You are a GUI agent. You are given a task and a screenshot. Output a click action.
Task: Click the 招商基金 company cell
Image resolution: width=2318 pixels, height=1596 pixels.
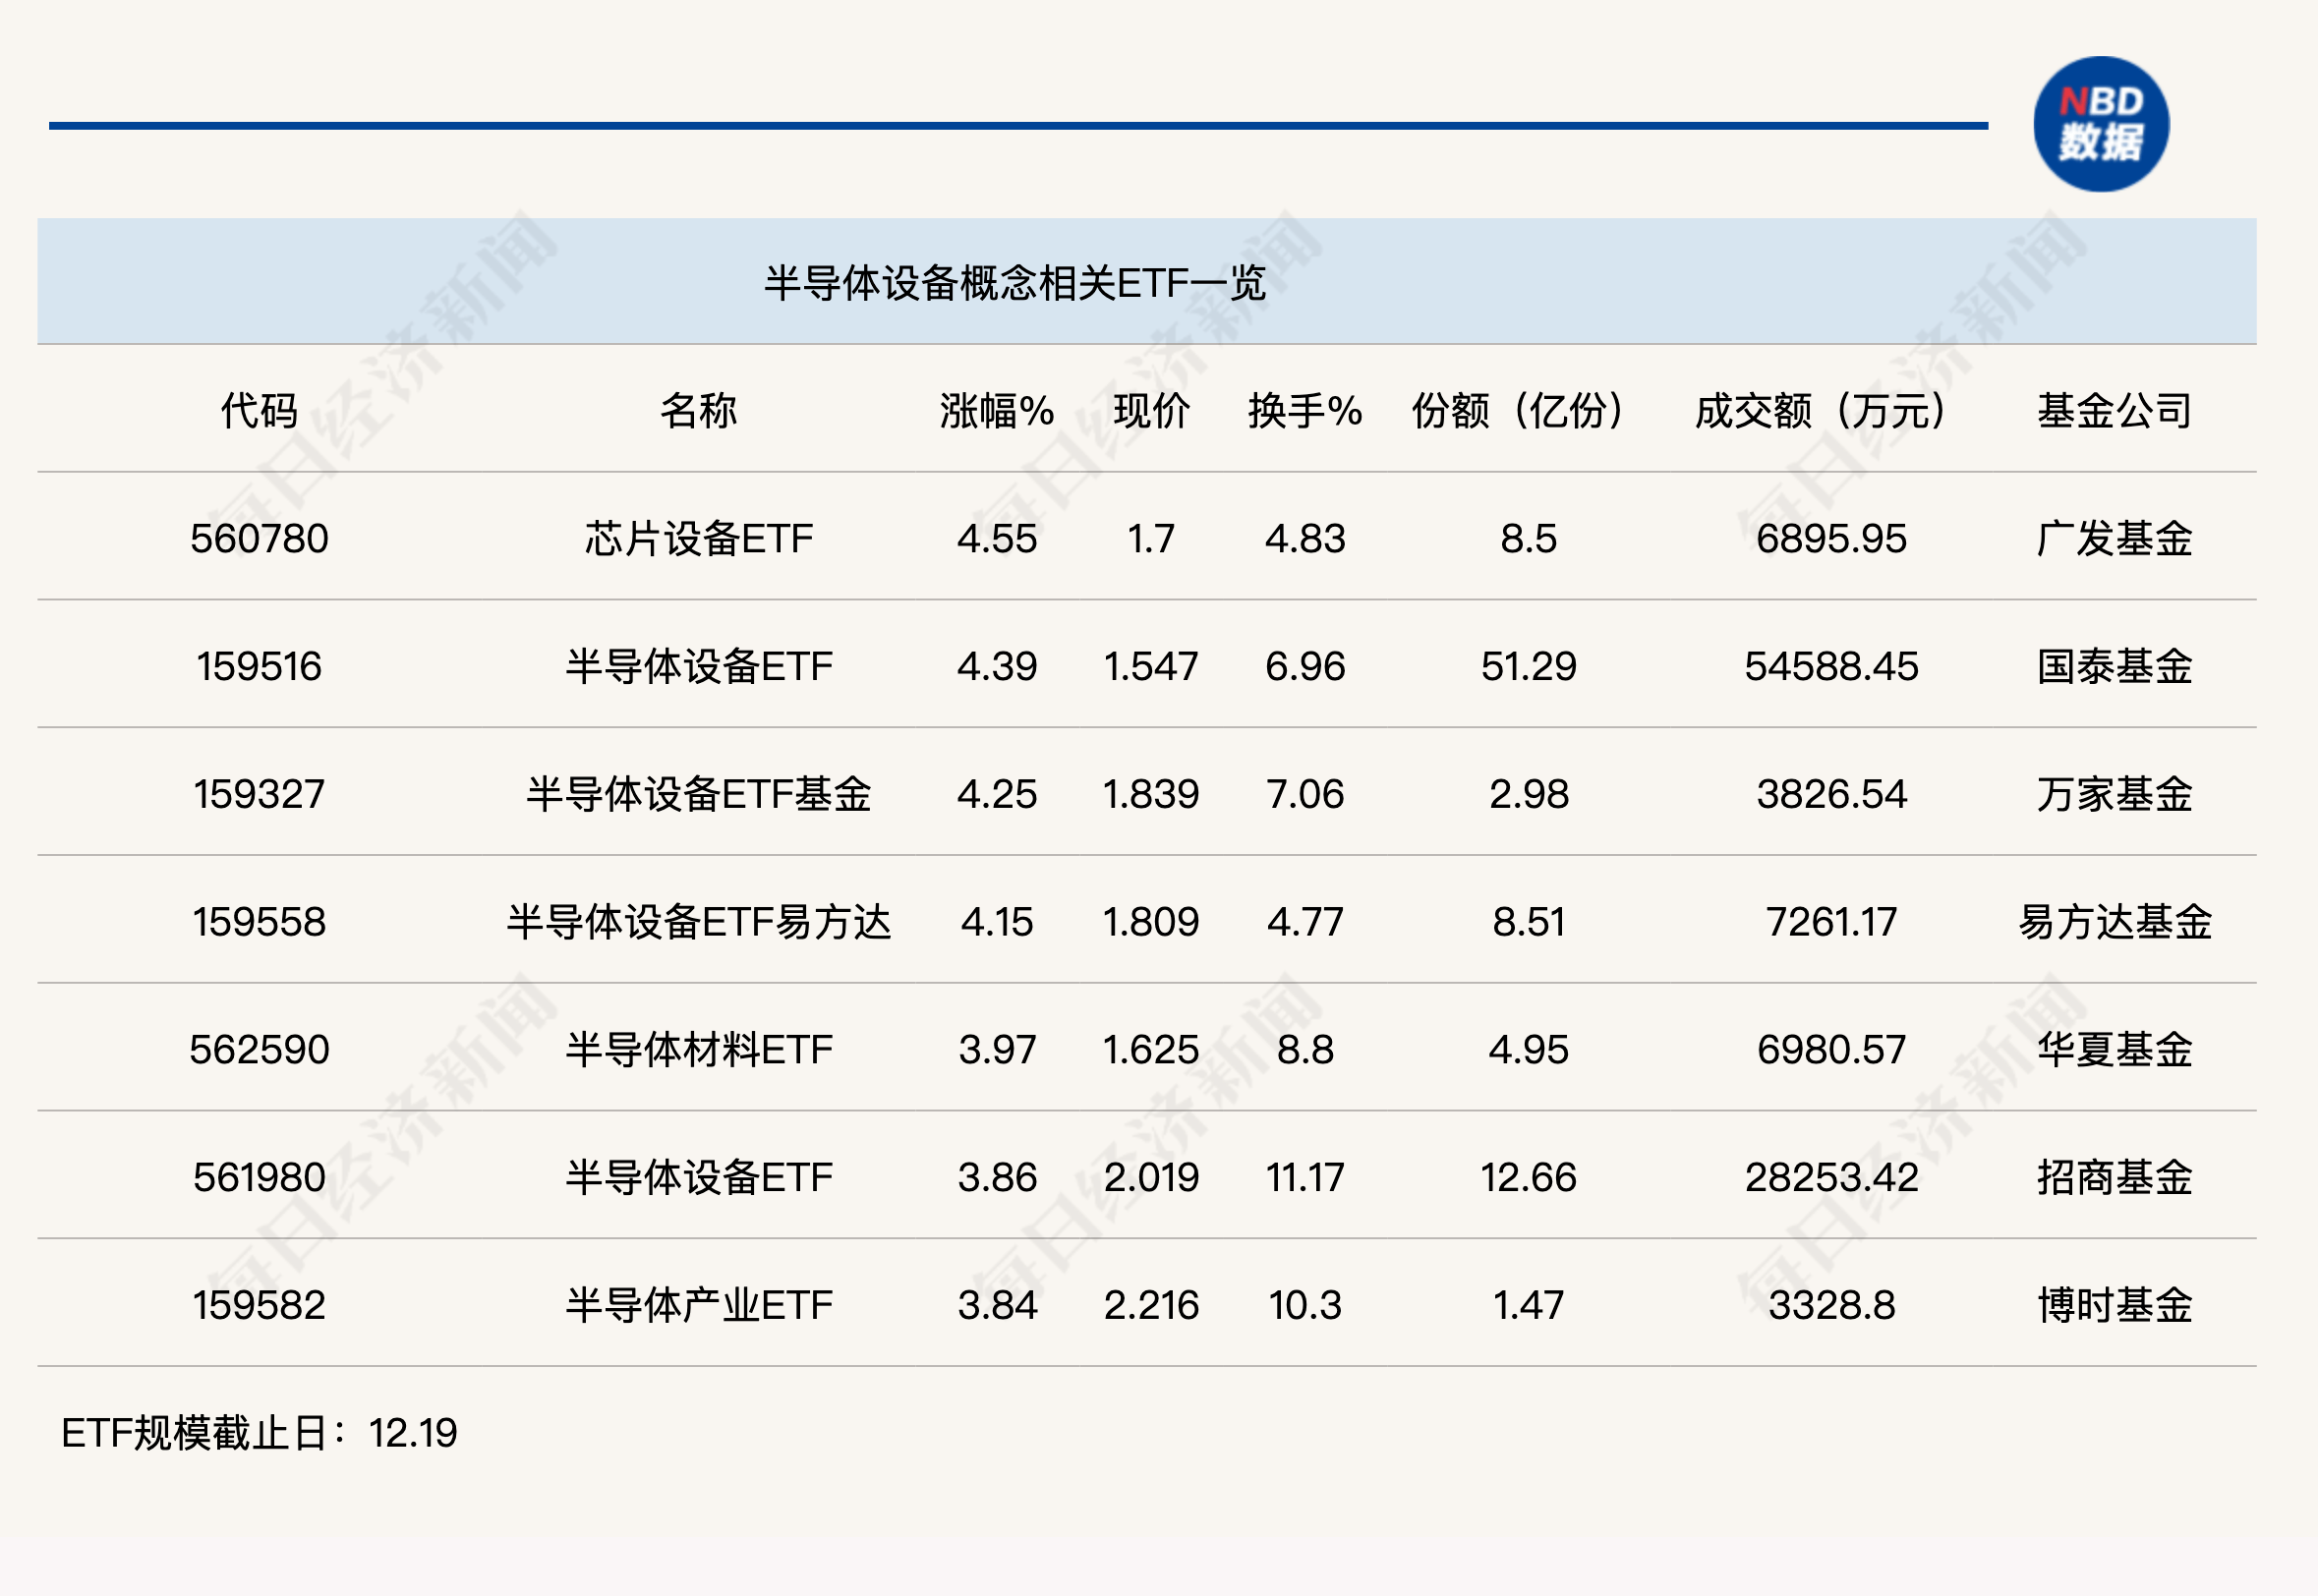tap(2114, 1178)
